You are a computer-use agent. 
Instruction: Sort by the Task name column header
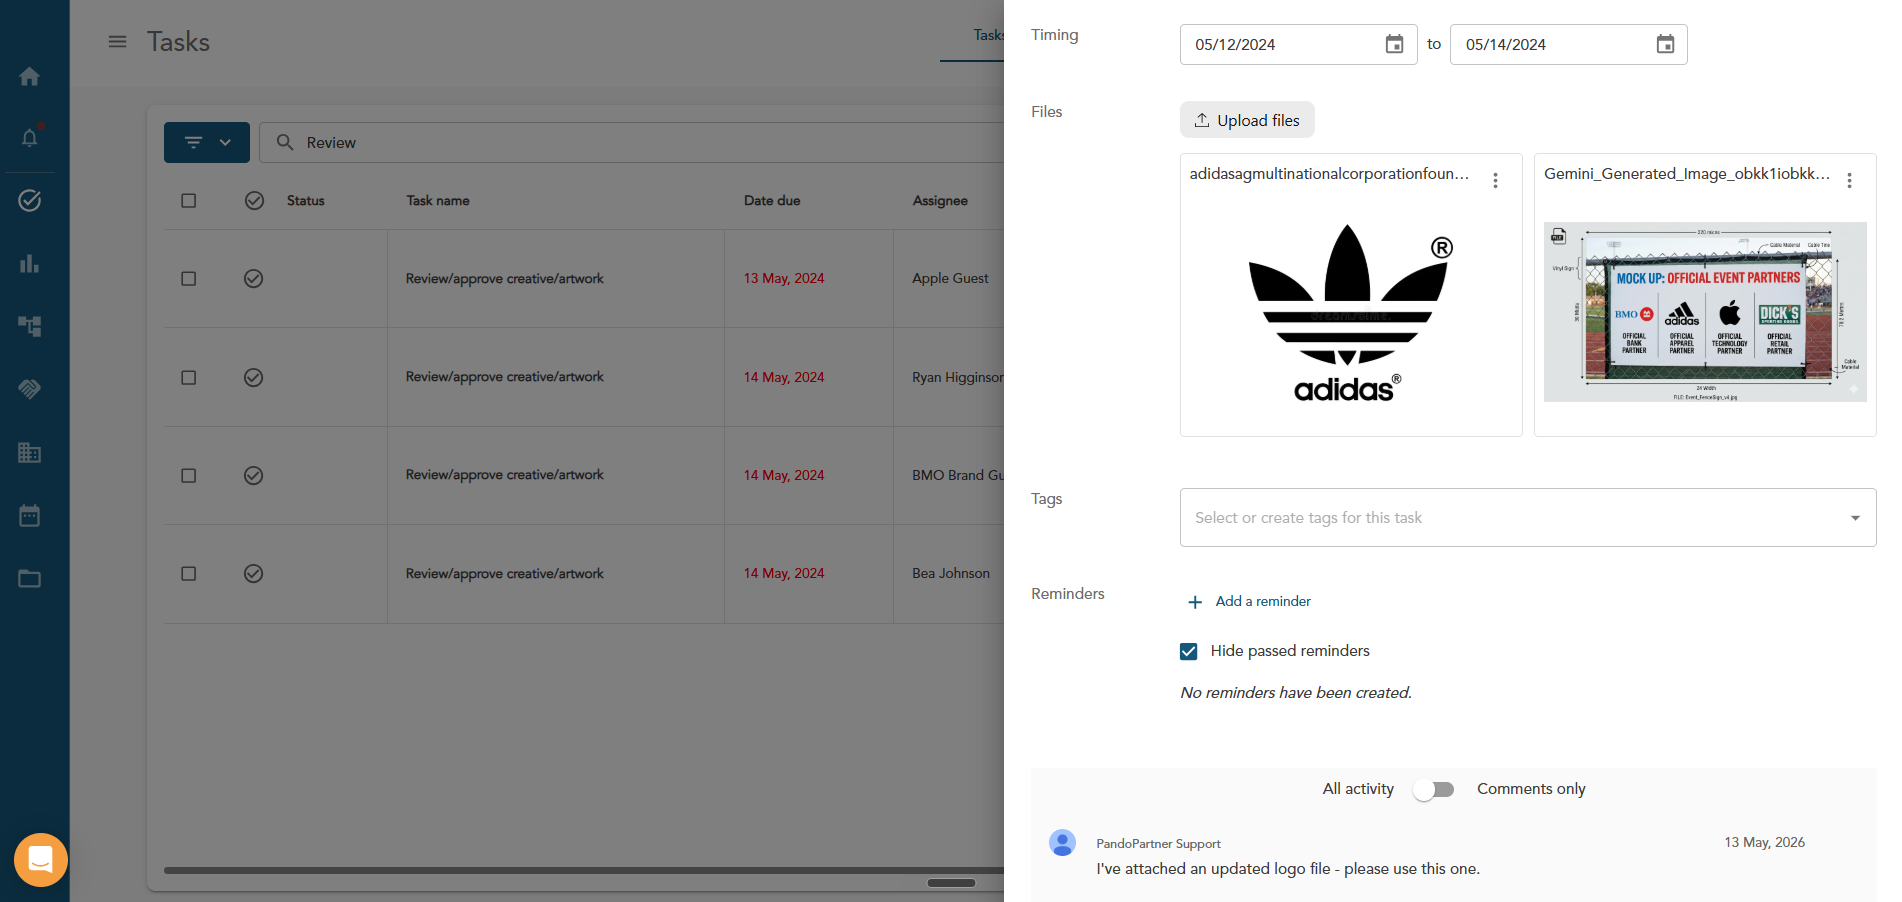[x=438, y=200]
